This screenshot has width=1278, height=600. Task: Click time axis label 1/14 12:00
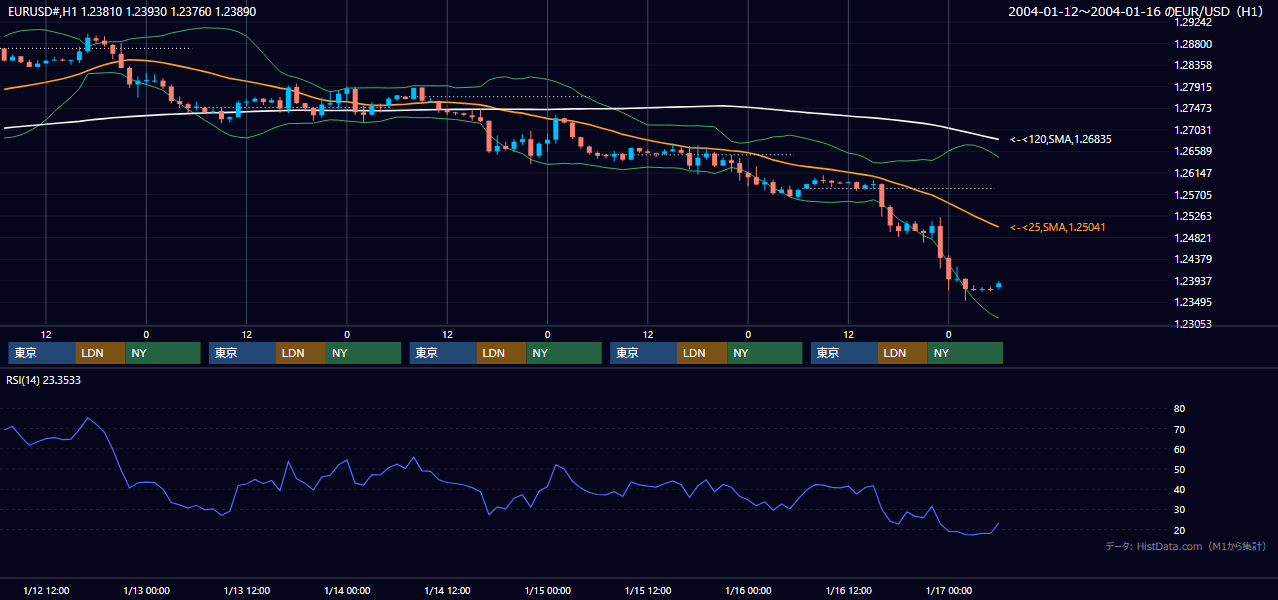(447, 591)
